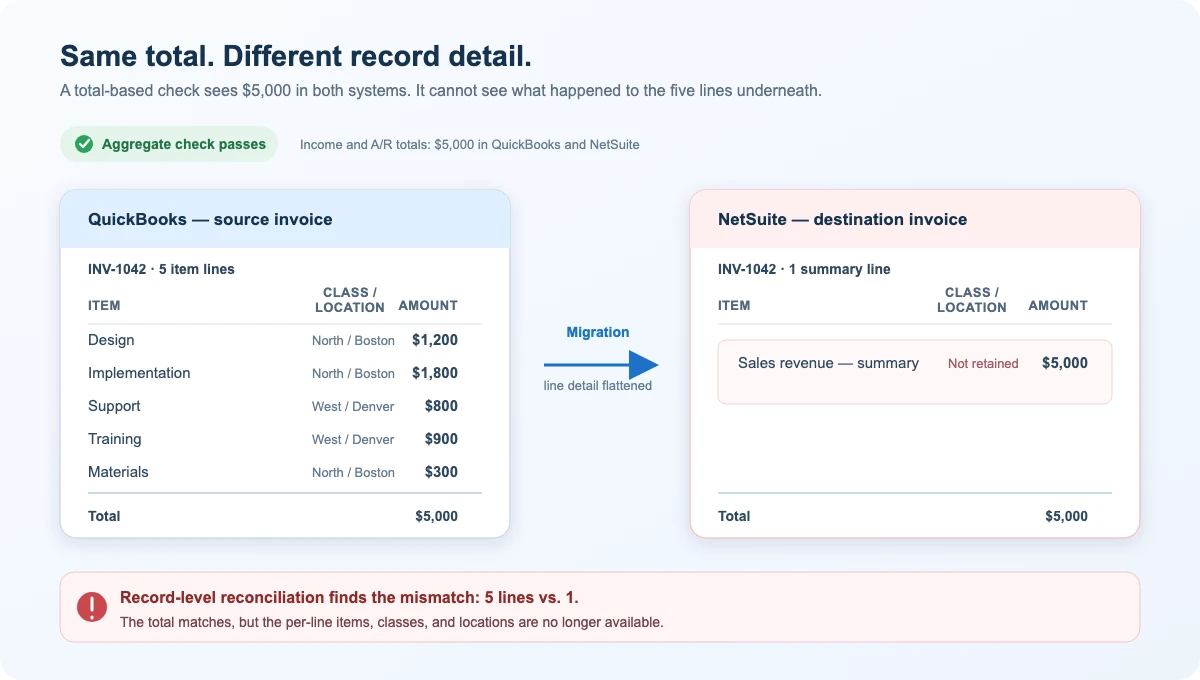The height and width of the screenshot is (680, 1200).
Task: Click North / Boston in the Implementation row
Action: [x=353, y=374]
